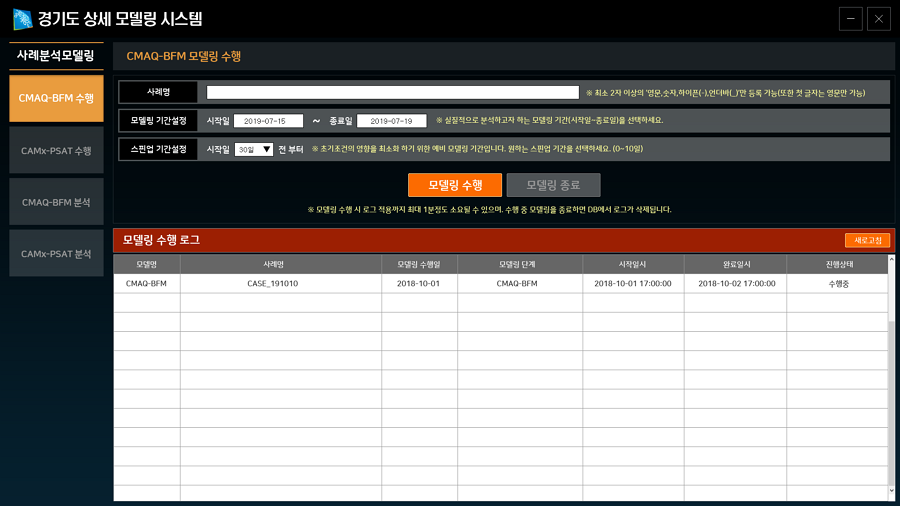Click the log table scrollbar up arrow

point(891,259)
